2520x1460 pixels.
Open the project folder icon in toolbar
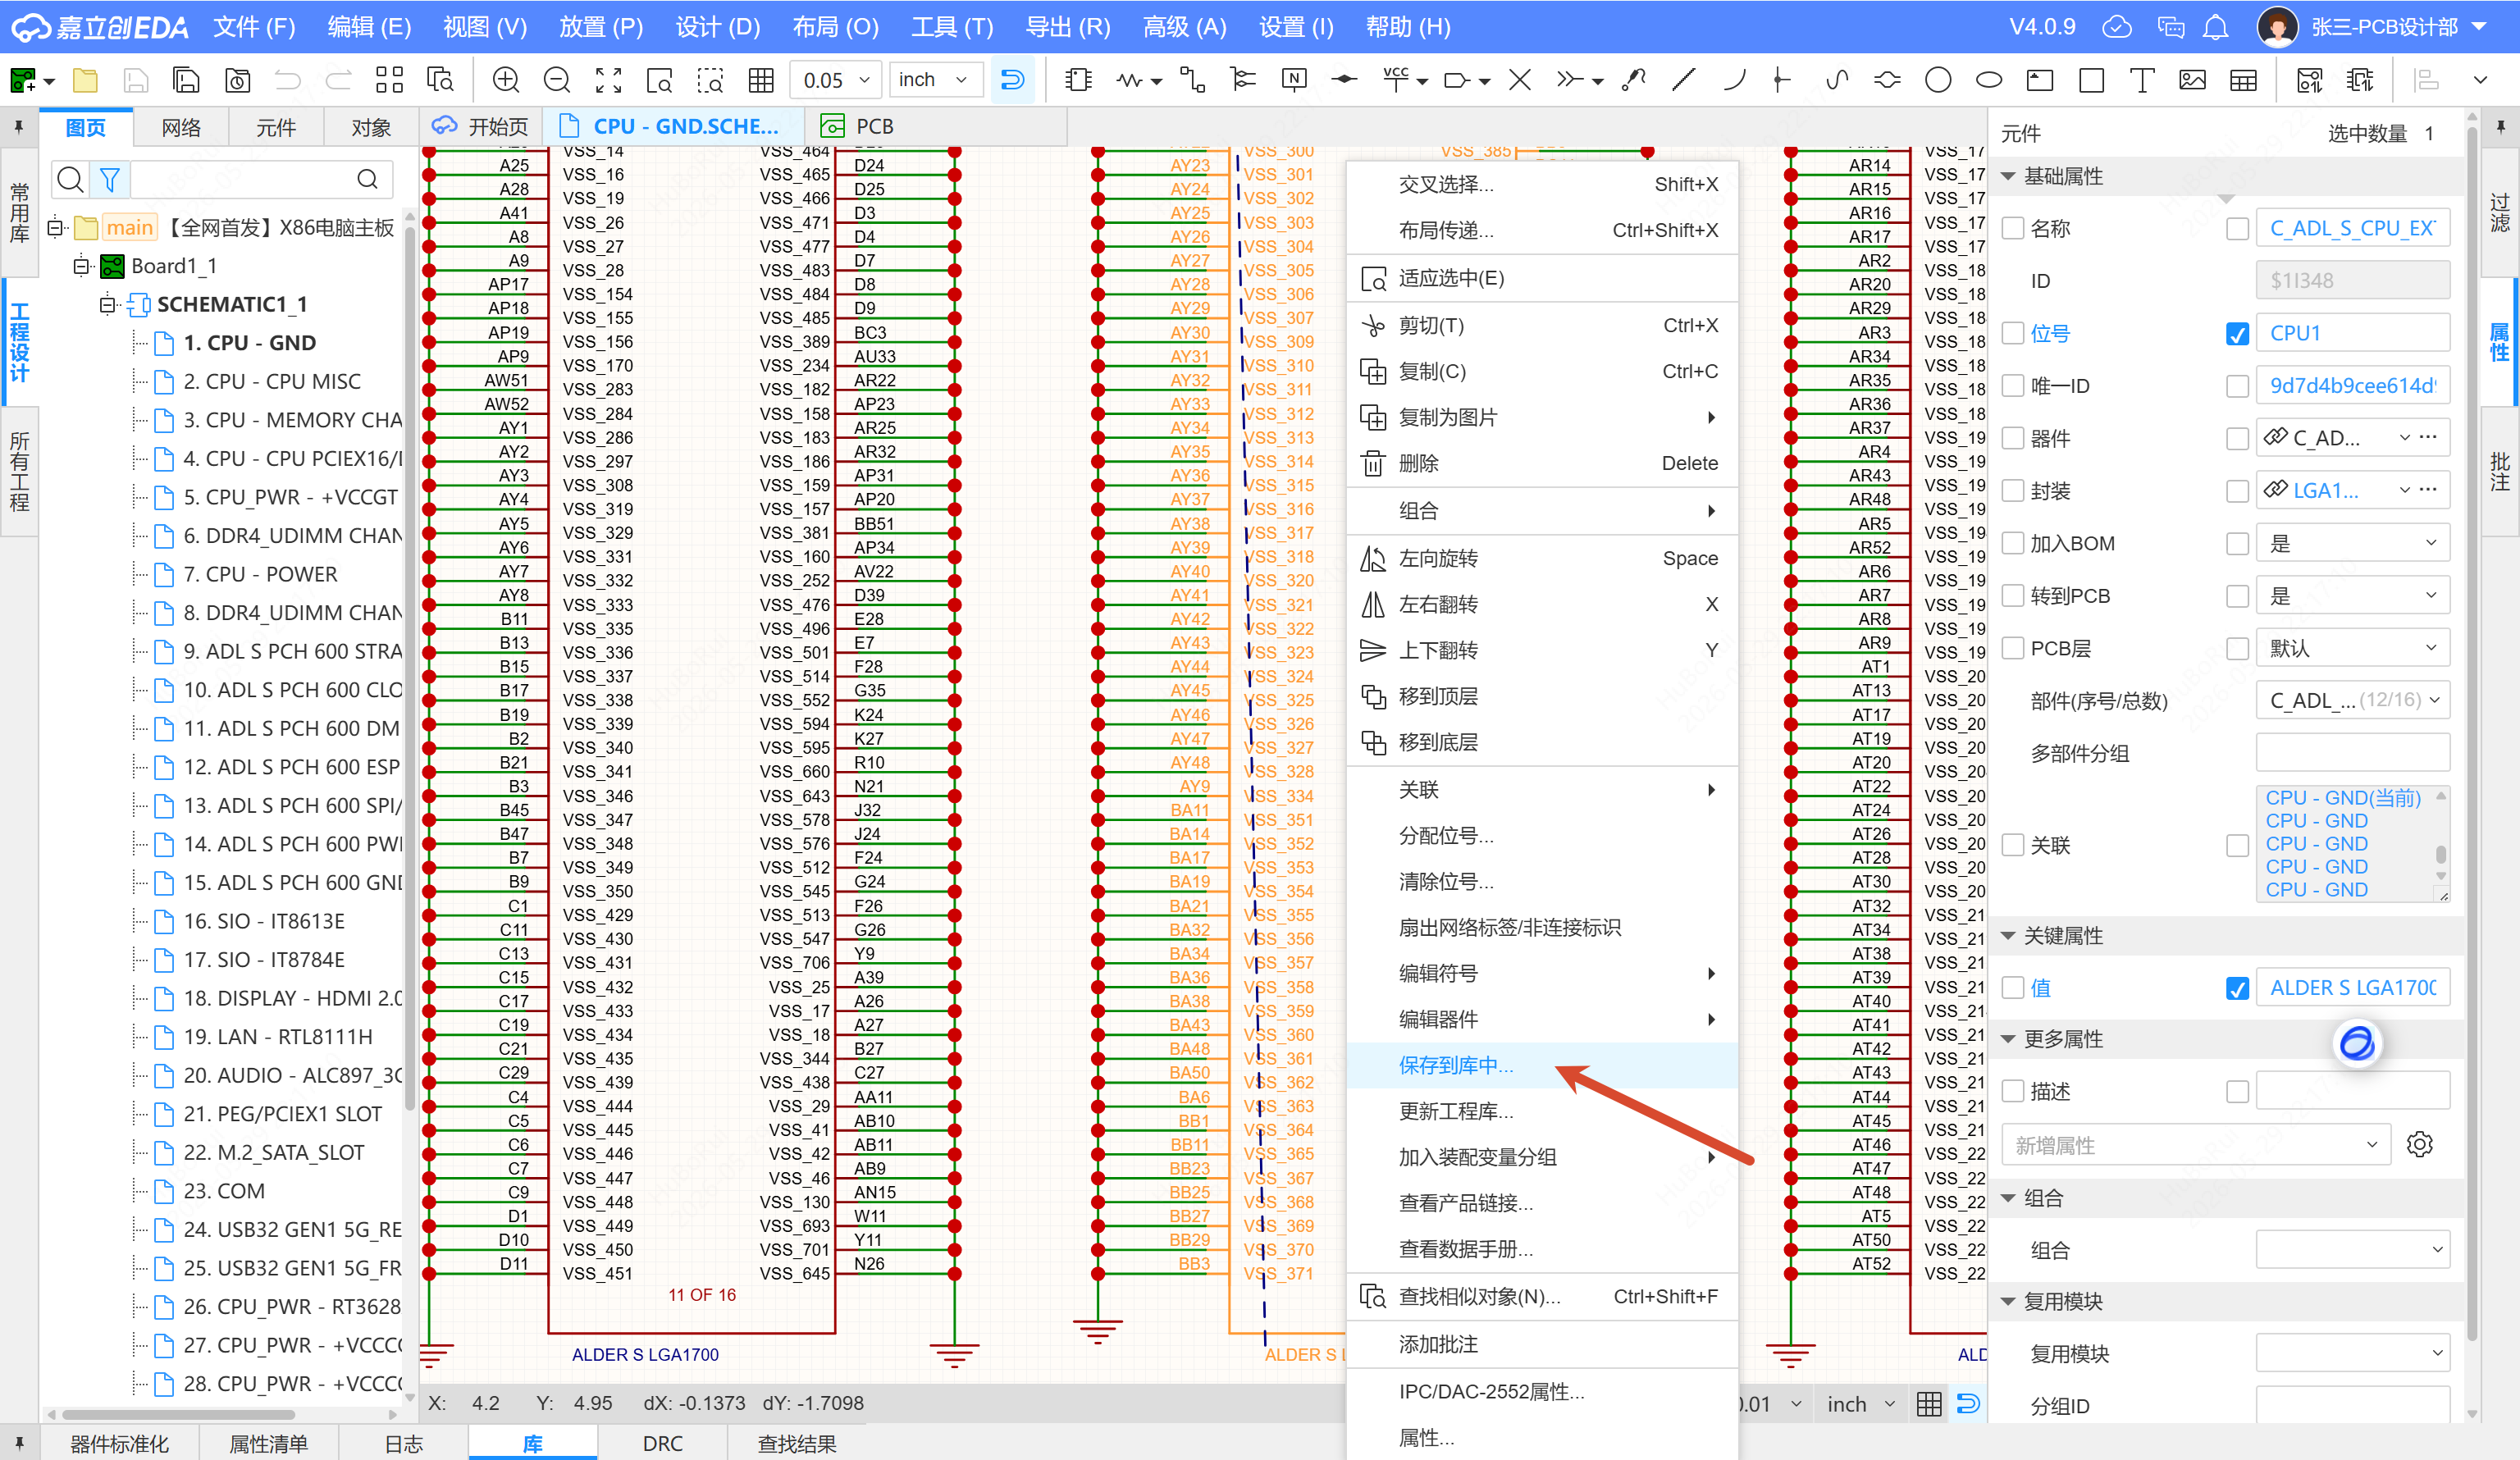(85, 80)
